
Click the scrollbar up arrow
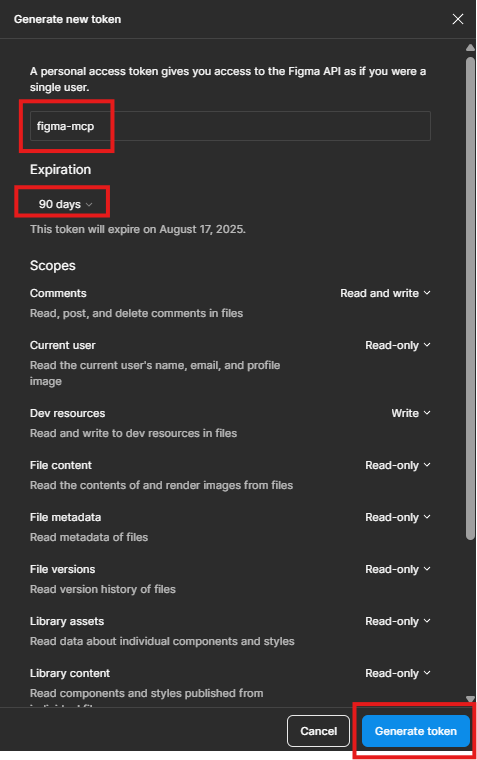coord(470,48)
